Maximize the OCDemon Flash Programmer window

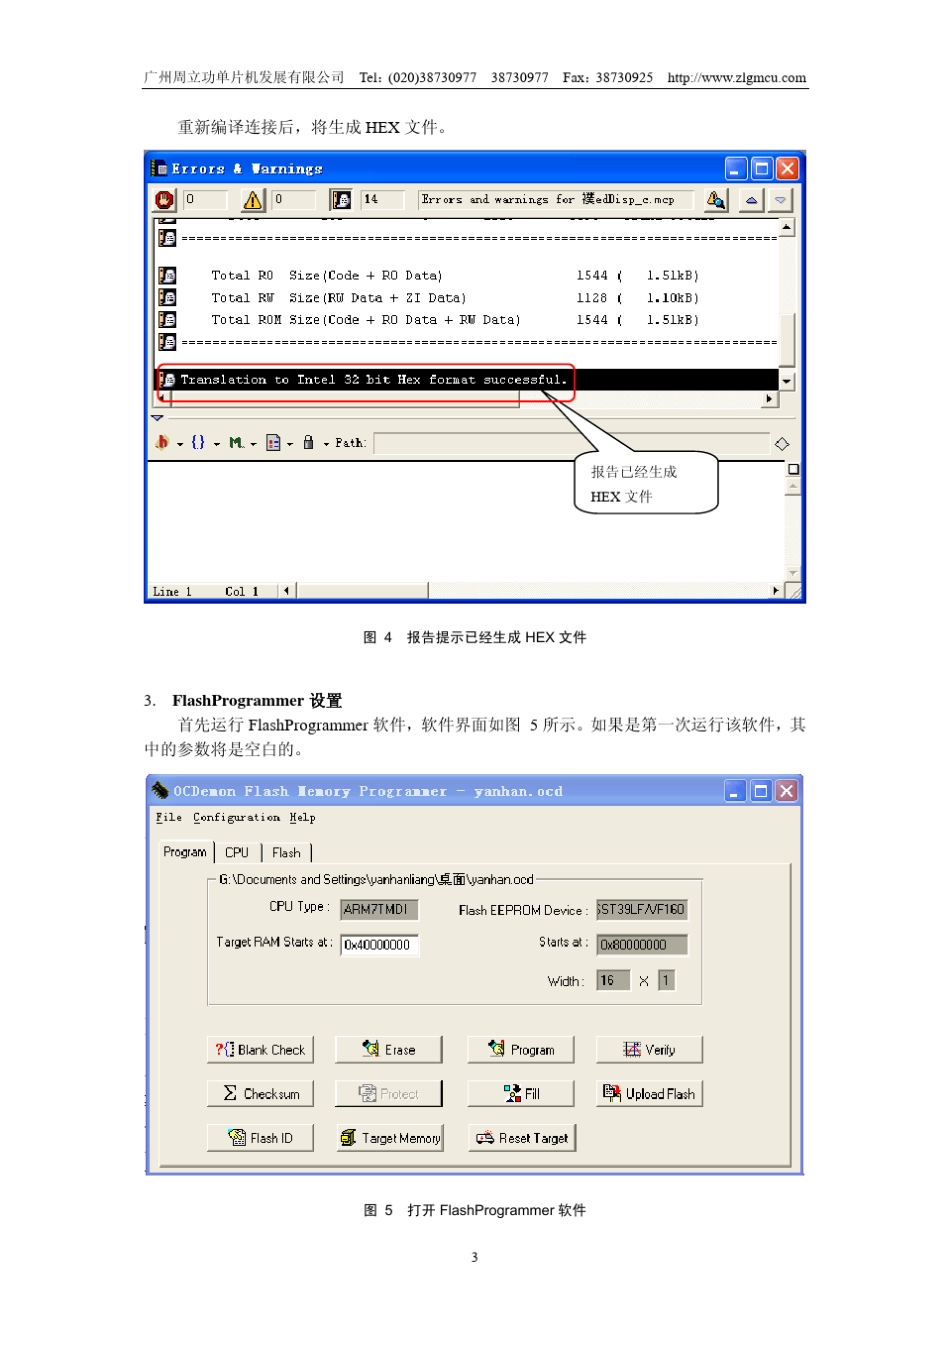point(761,791)
